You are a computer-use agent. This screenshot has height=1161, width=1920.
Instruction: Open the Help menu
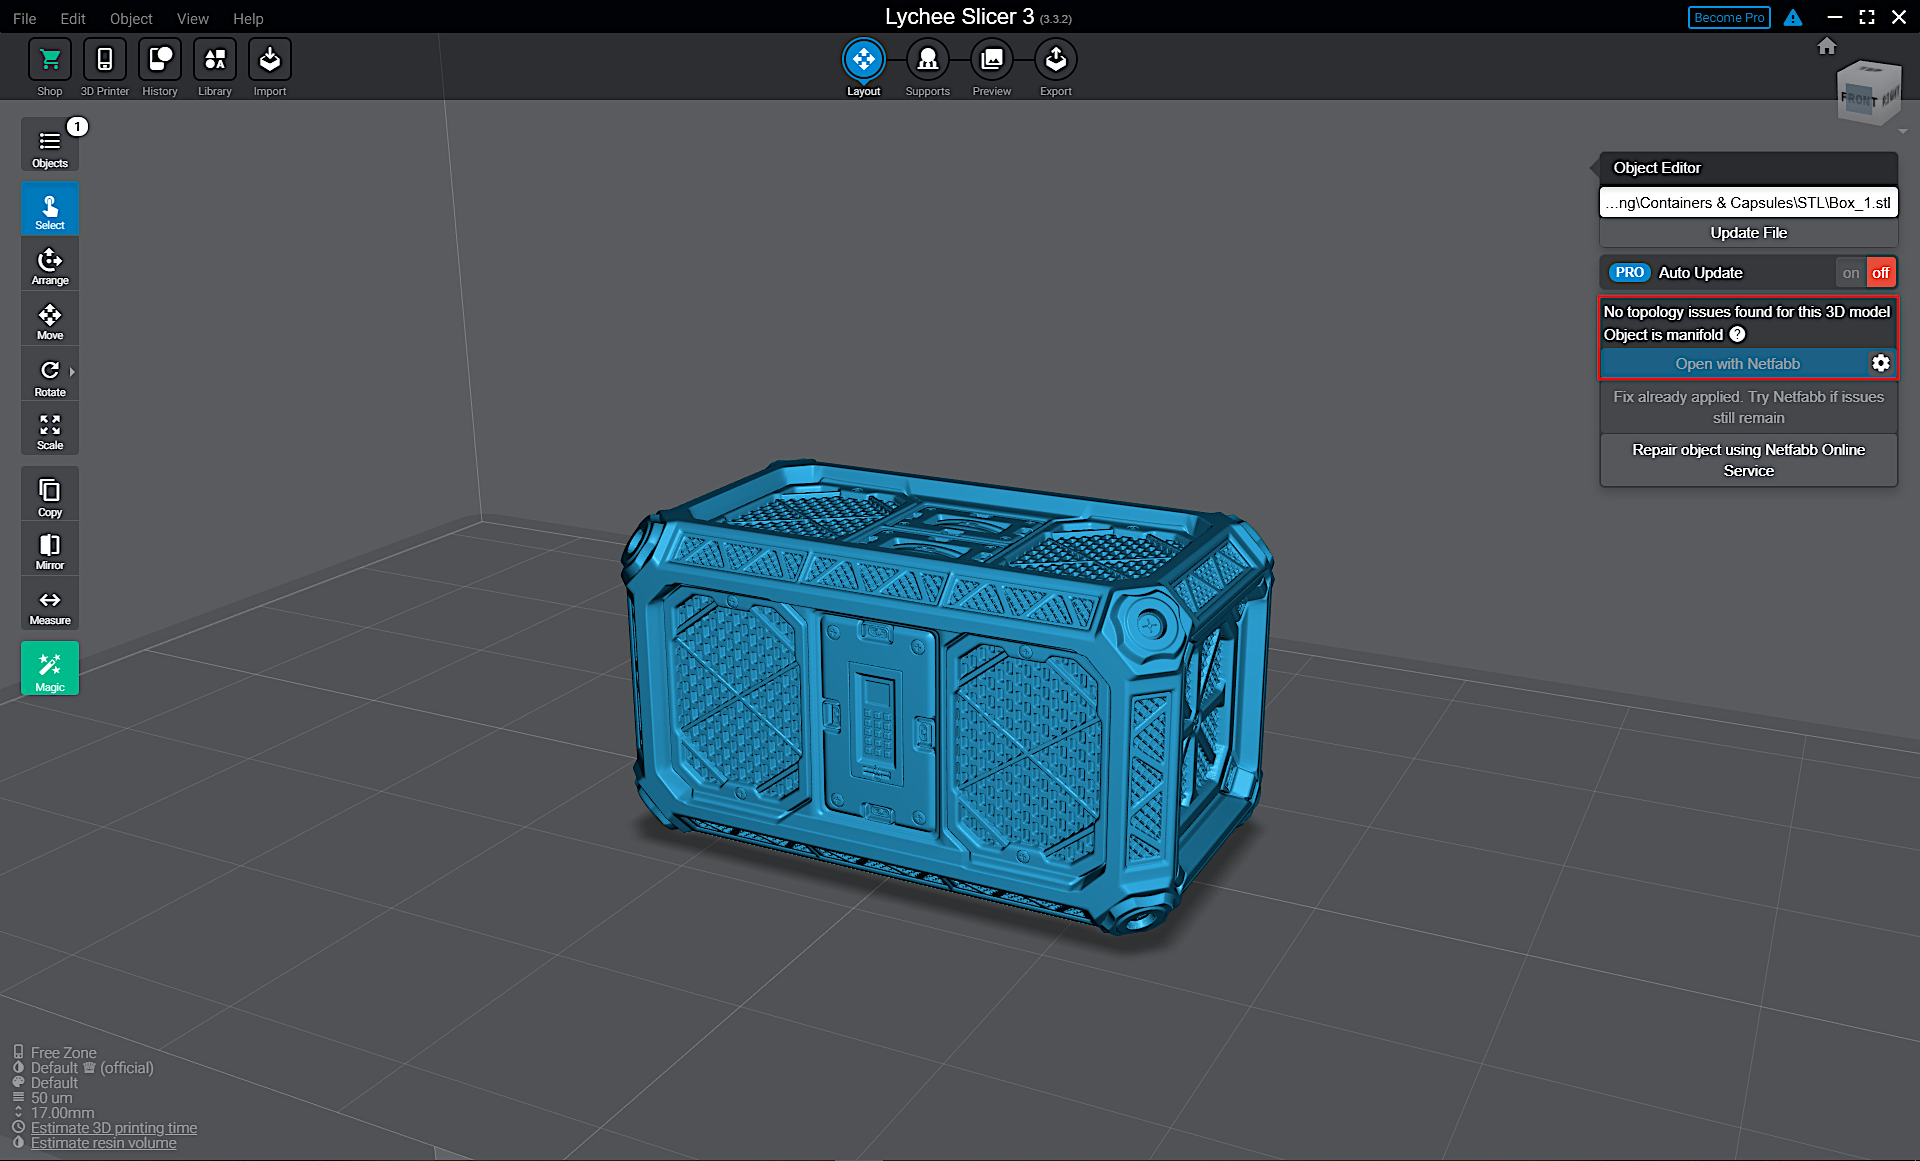tap(248, 18)
